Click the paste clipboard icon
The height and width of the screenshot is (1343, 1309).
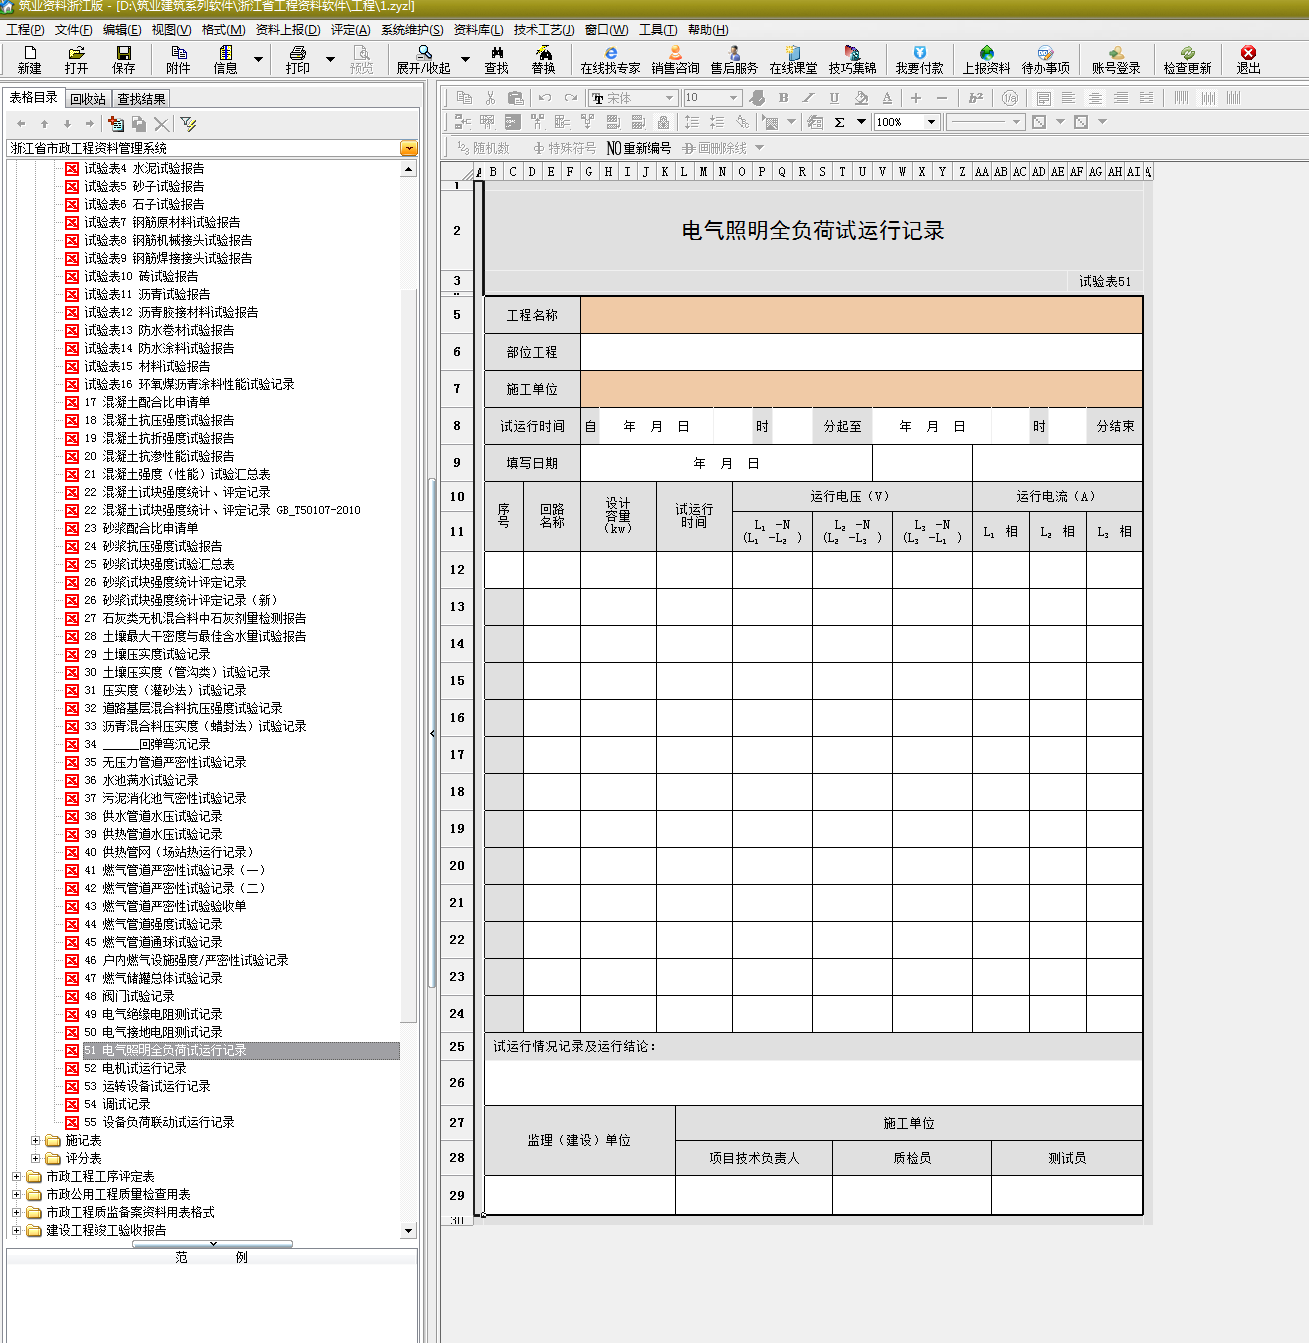[x=516, y=98]
